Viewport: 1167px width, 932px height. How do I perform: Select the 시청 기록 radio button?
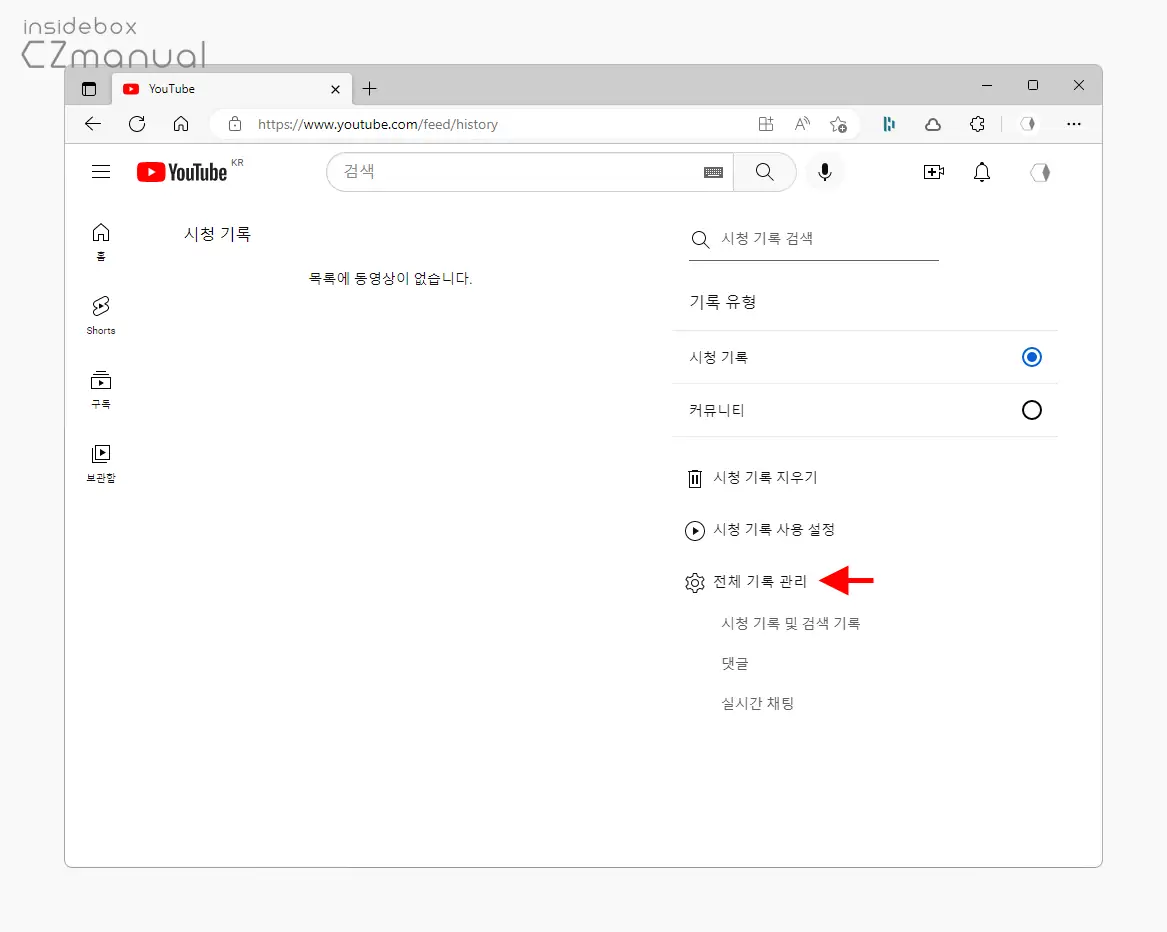coord(1031,357)
